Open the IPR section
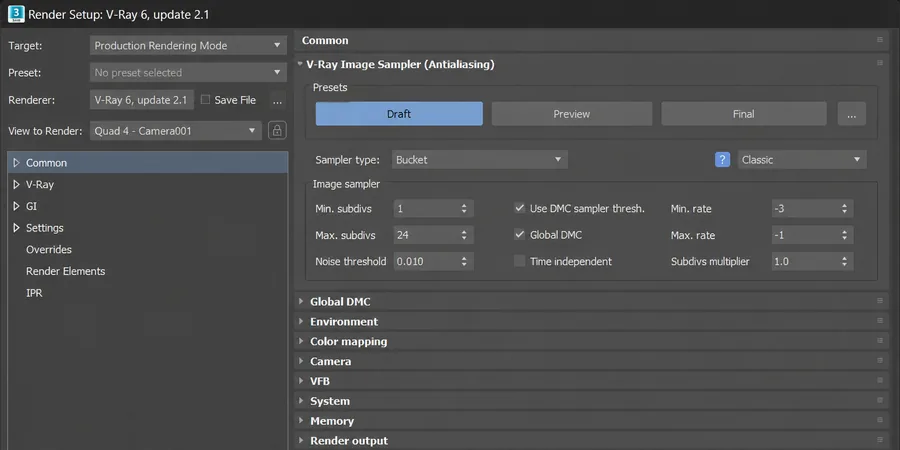 (34, 293)
